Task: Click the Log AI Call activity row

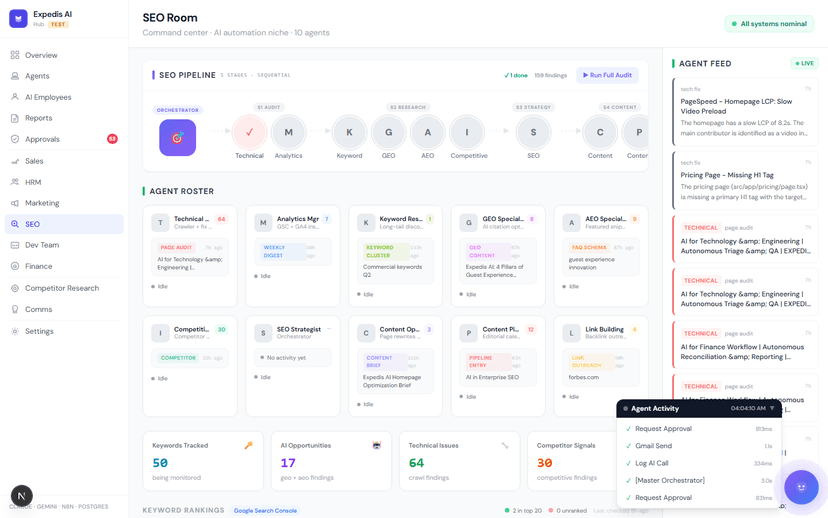Action: pos(699,463)
